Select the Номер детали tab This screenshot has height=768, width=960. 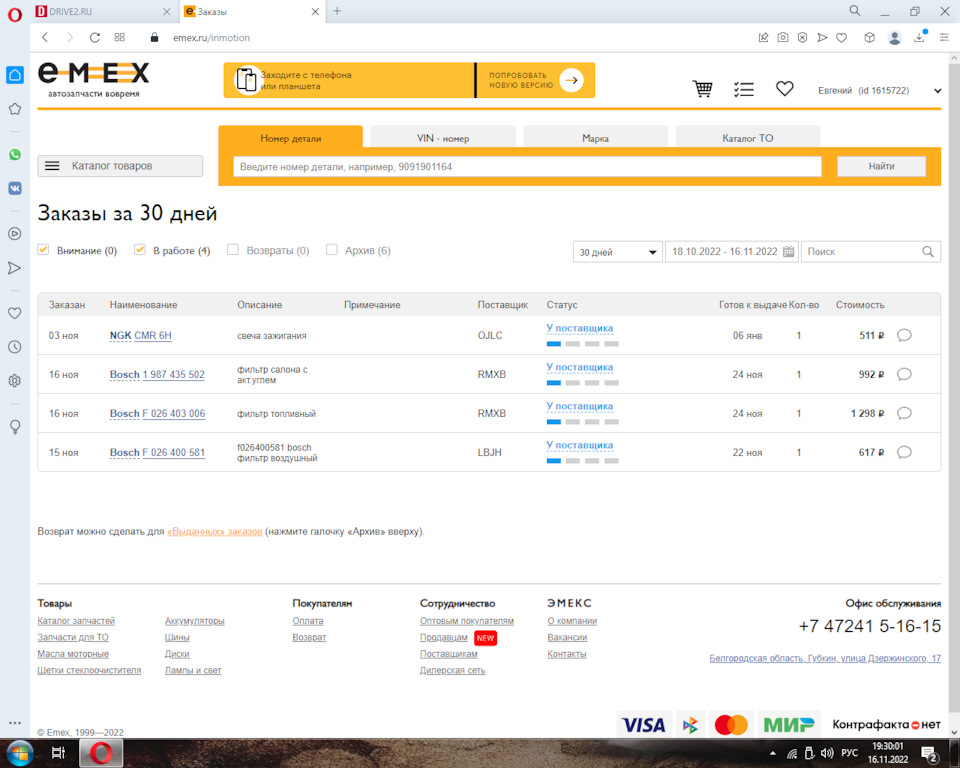pyautogui.click(x=291, y=138)
